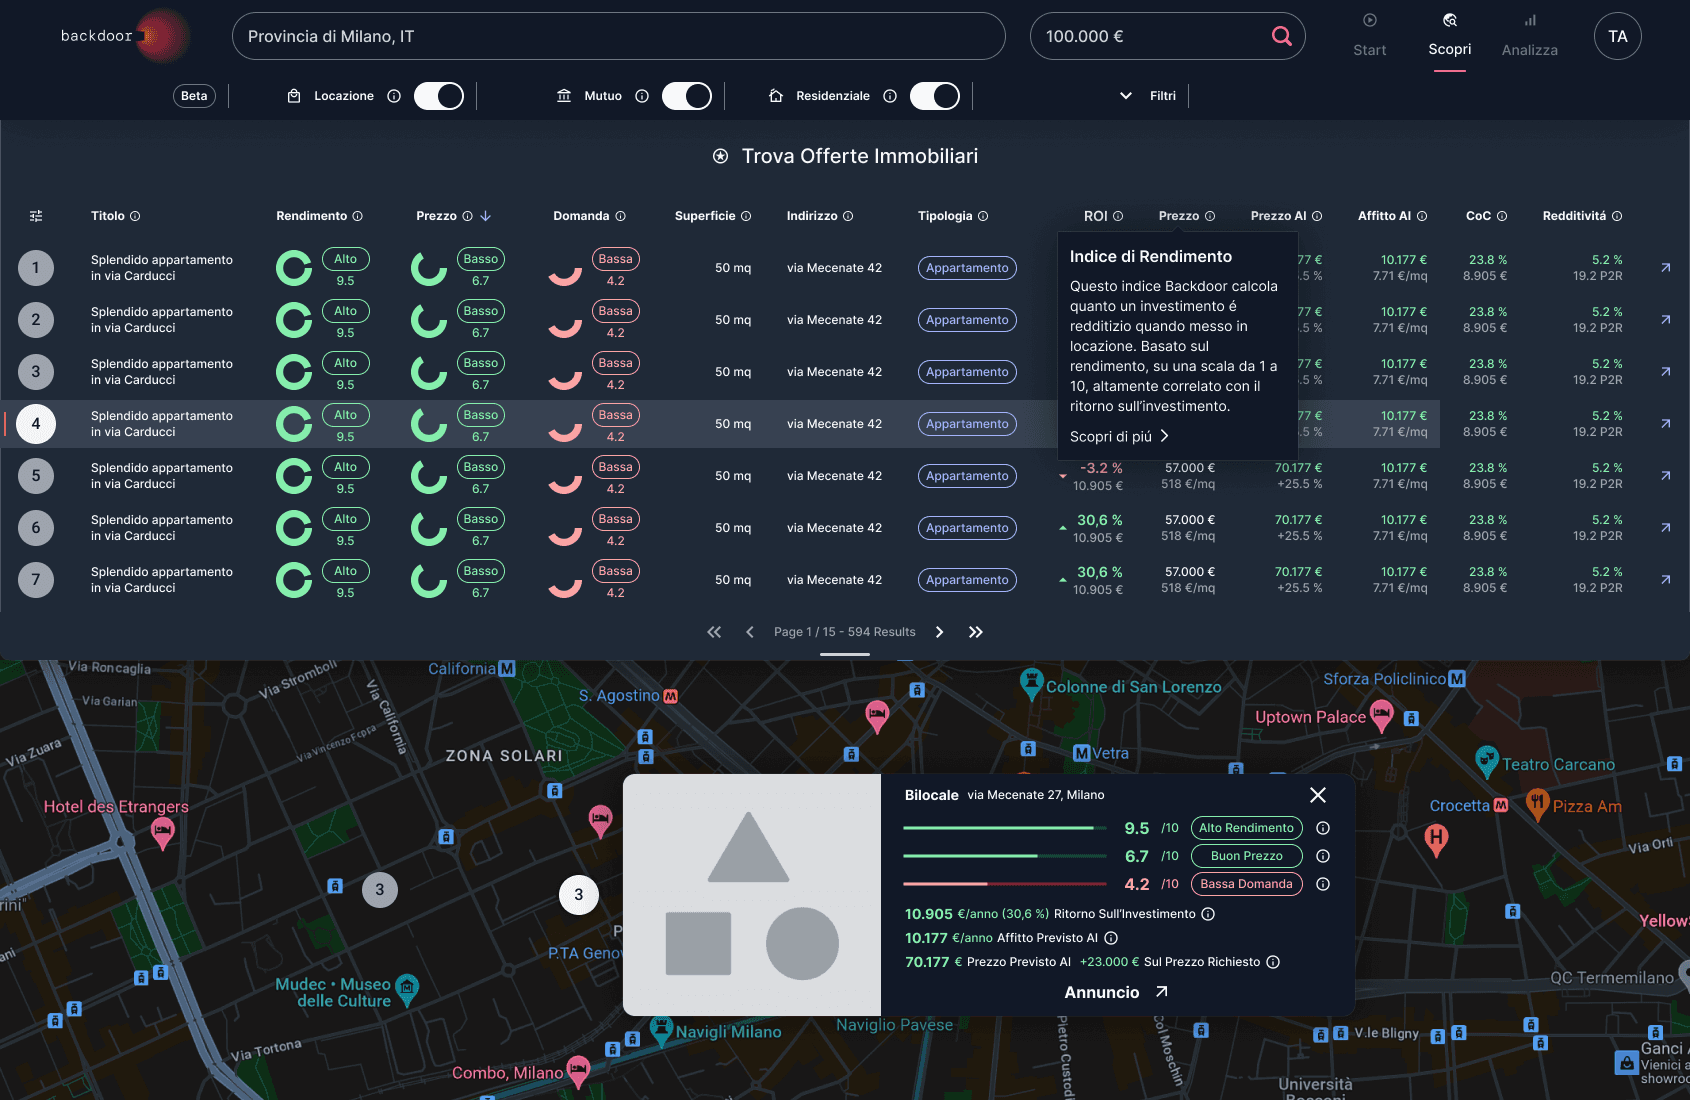Click info icon next to Buon Prezzo badge
The image size is (1690, 1100).
[1323, 856]
